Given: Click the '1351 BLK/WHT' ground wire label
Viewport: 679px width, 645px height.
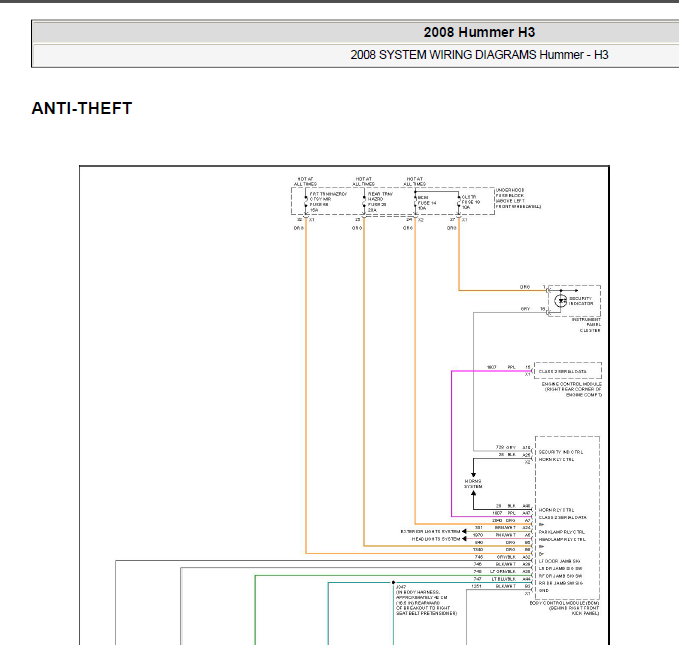Looking at the screenshot, I should 494,586.
